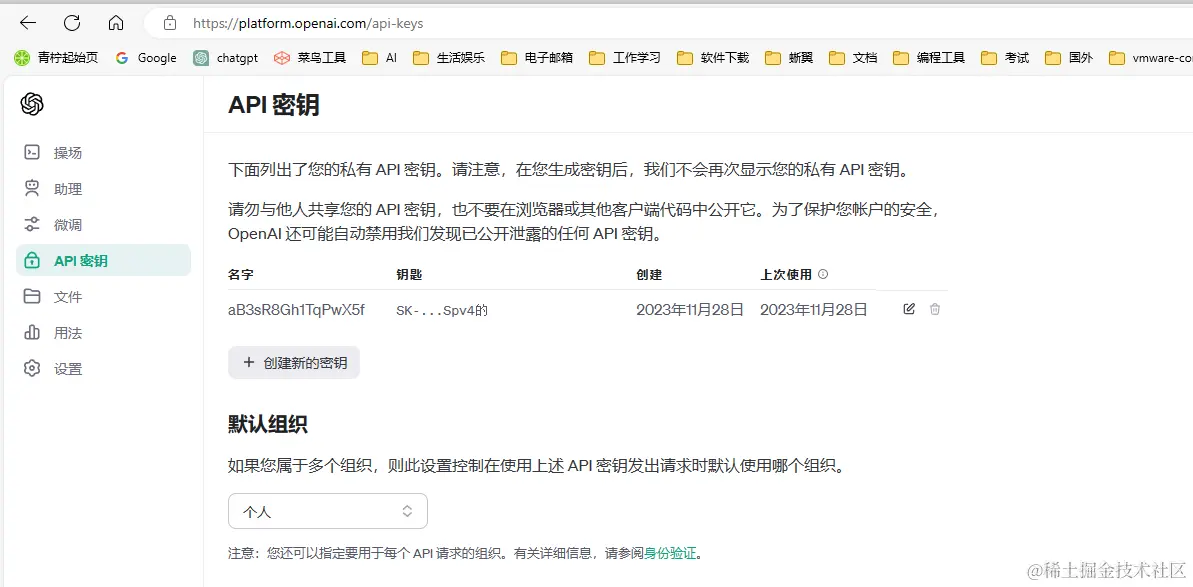The image size is (1193, 587).
Task: Delete the API key using the trash icon
Action: (935, 309)
